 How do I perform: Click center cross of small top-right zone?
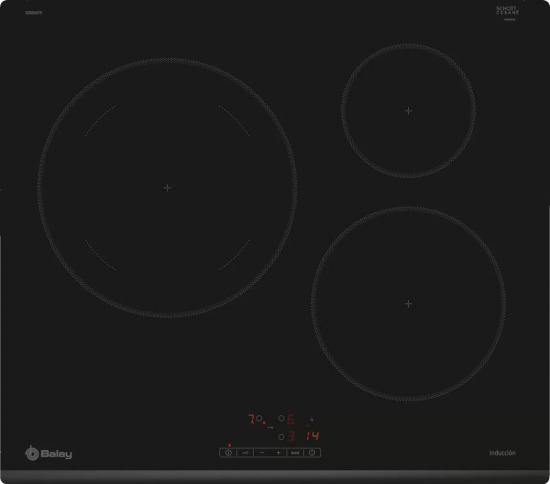pos(408,111)
